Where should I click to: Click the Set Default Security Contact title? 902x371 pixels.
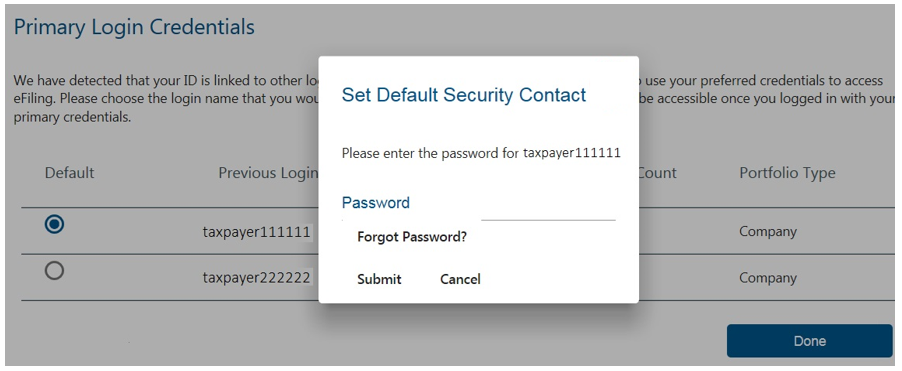coord(464,95)
